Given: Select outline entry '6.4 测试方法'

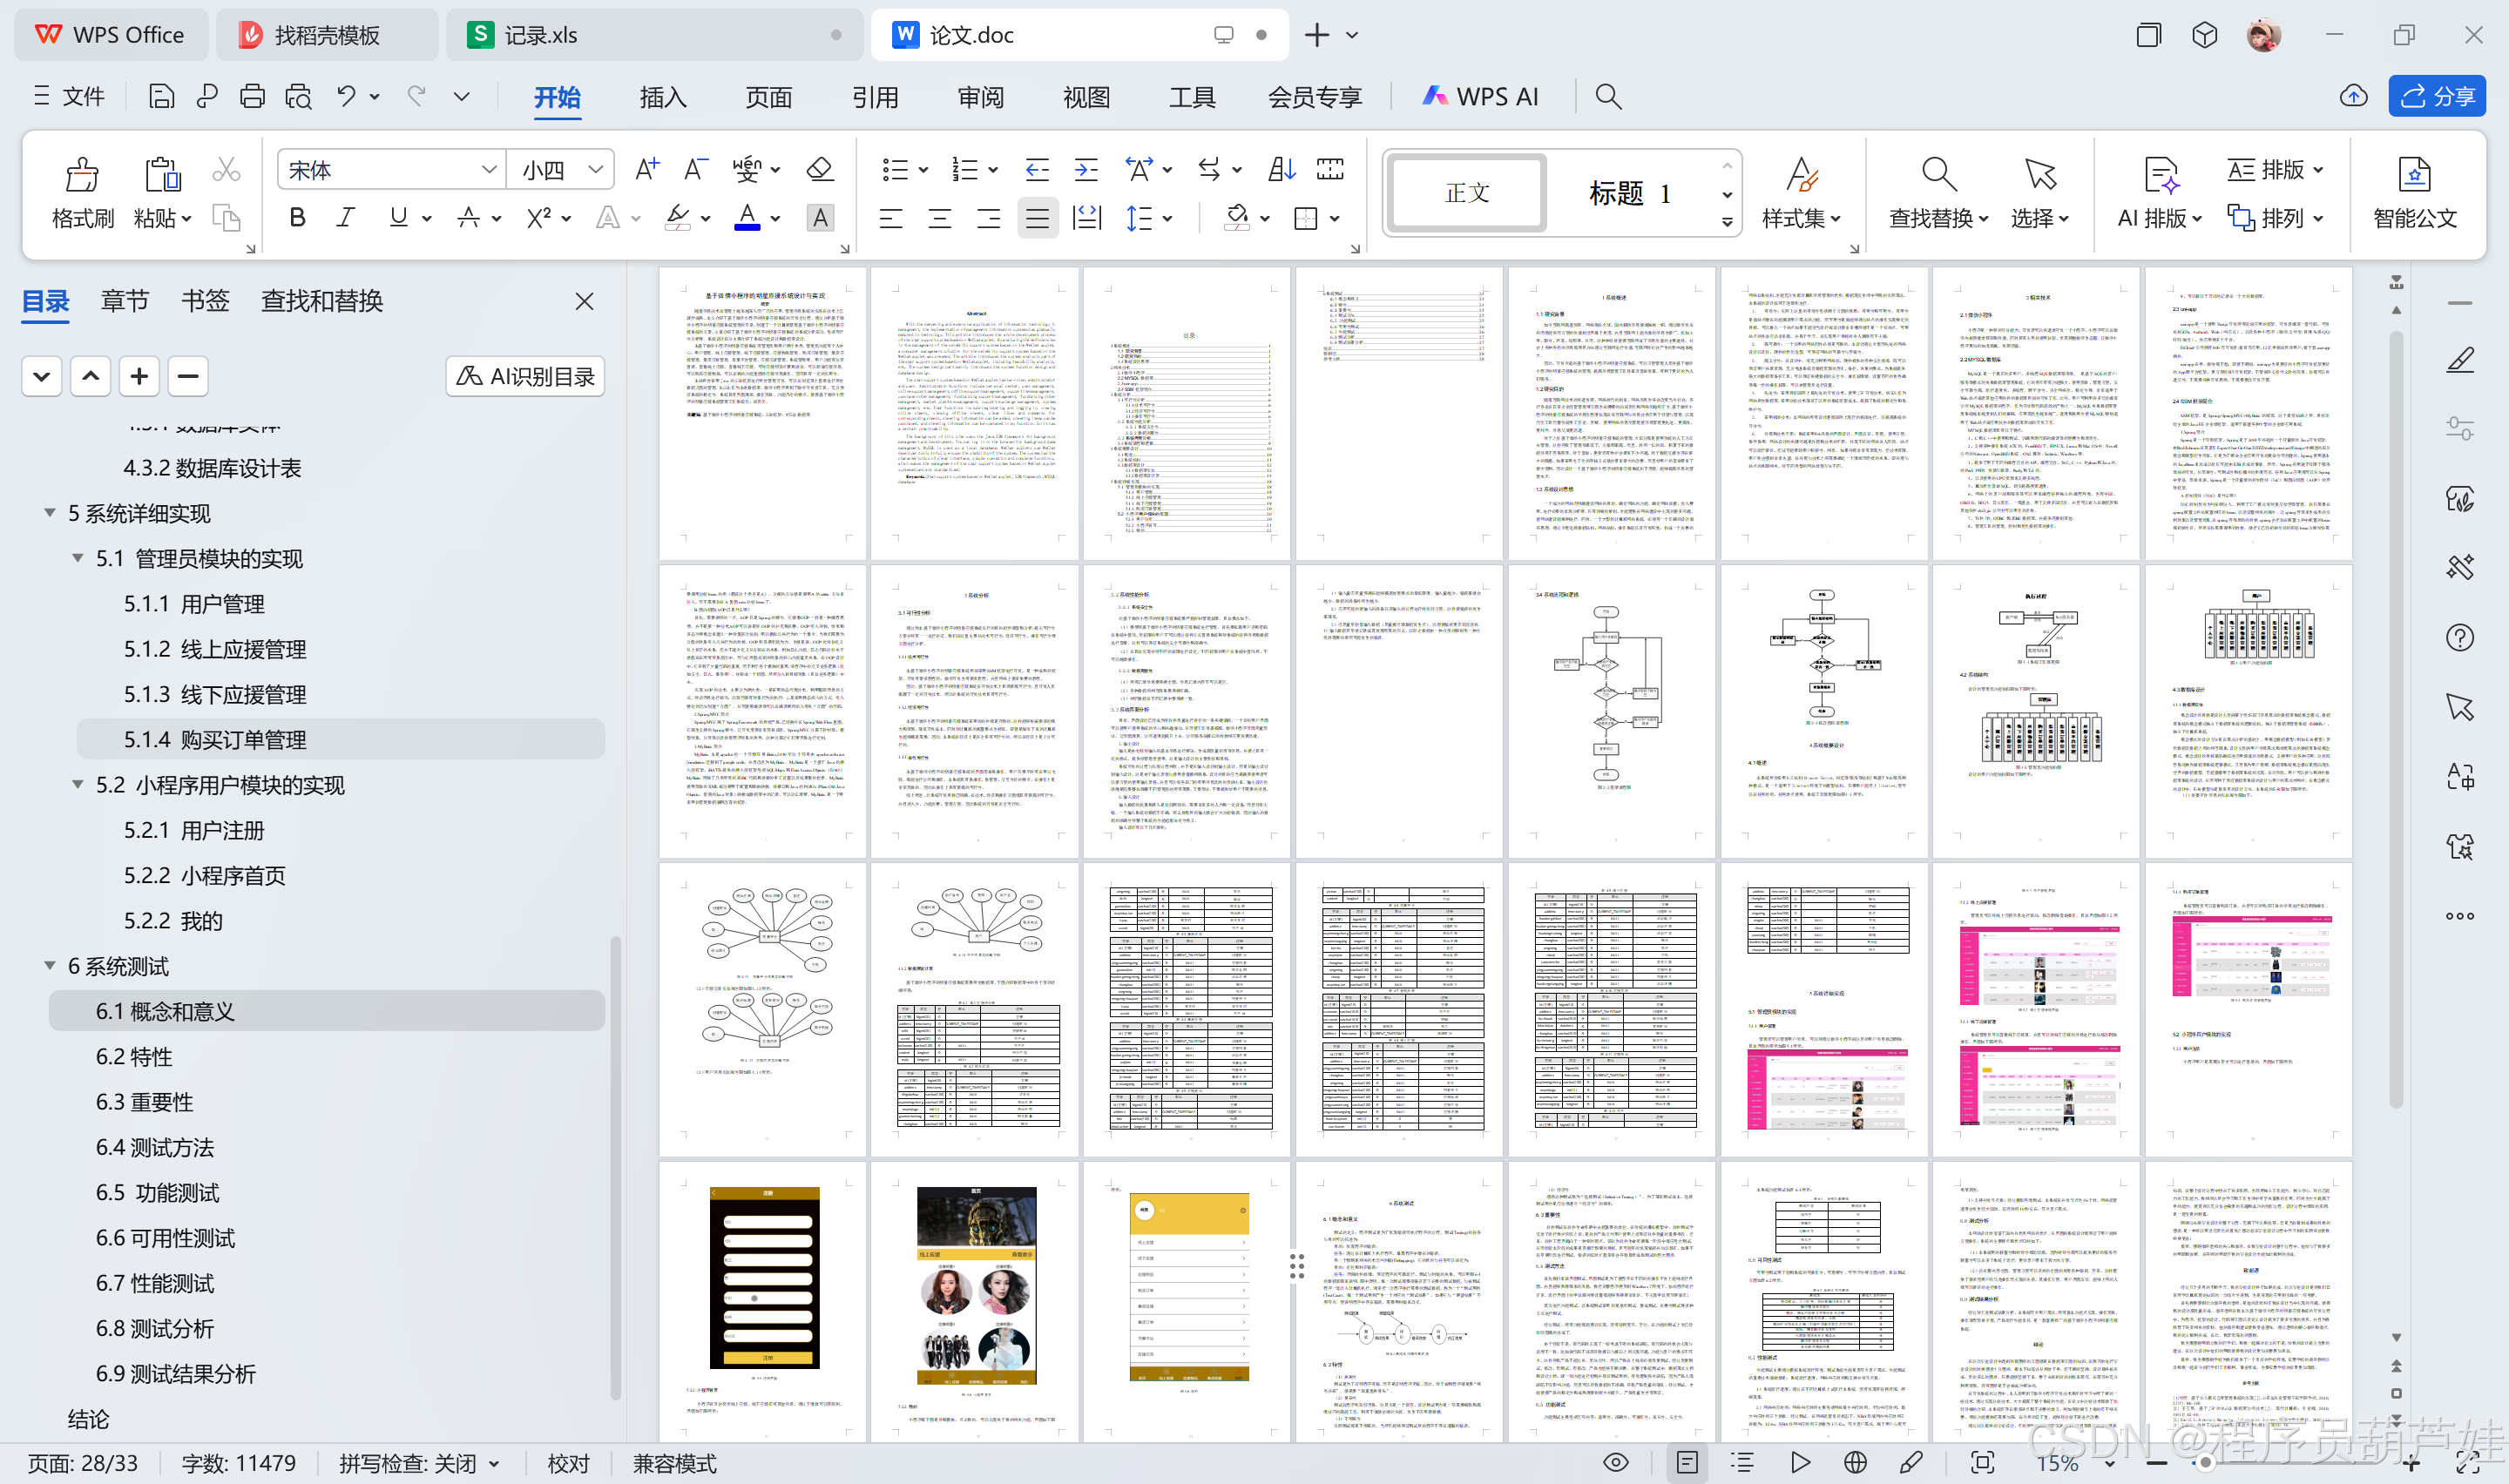Looking at the screenshot, I should [155, 1147].
